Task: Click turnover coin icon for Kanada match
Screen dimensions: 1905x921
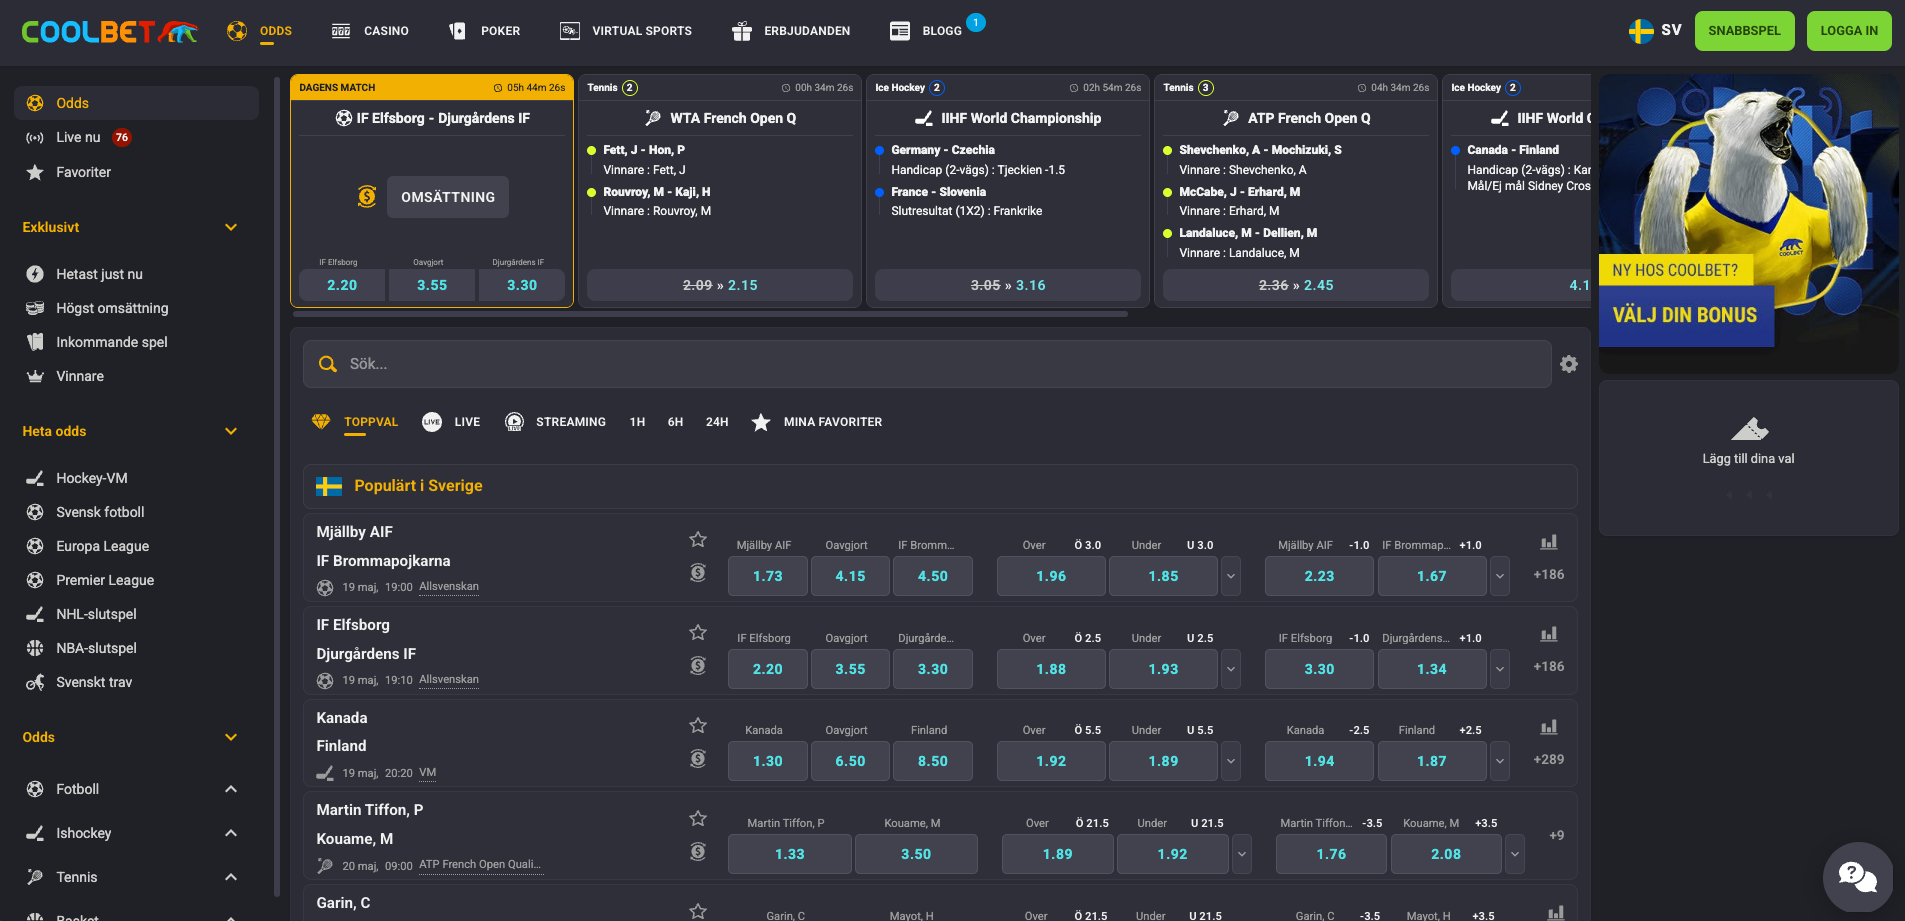Action: click(698, 759)
